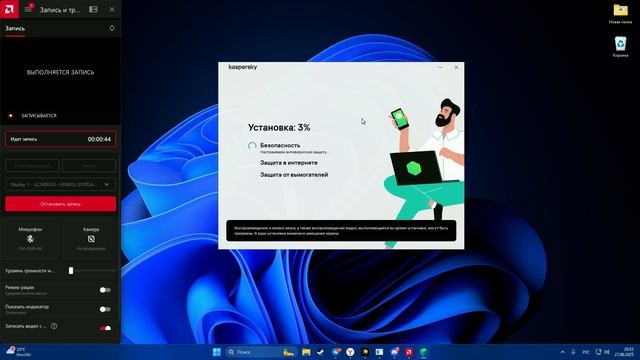Open the weather widget on taskbar

(18, 352)
